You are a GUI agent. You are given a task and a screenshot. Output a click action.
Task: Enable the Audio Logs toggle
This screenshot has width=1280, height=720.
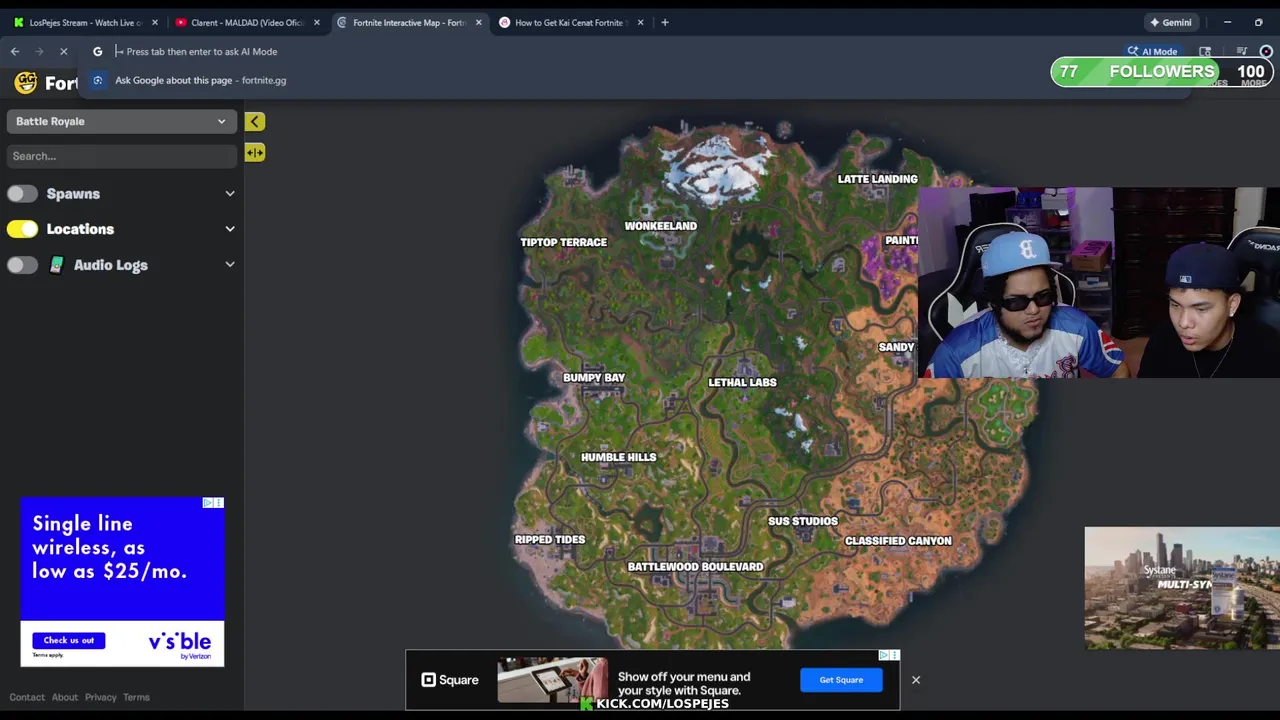tap(22, 265)
